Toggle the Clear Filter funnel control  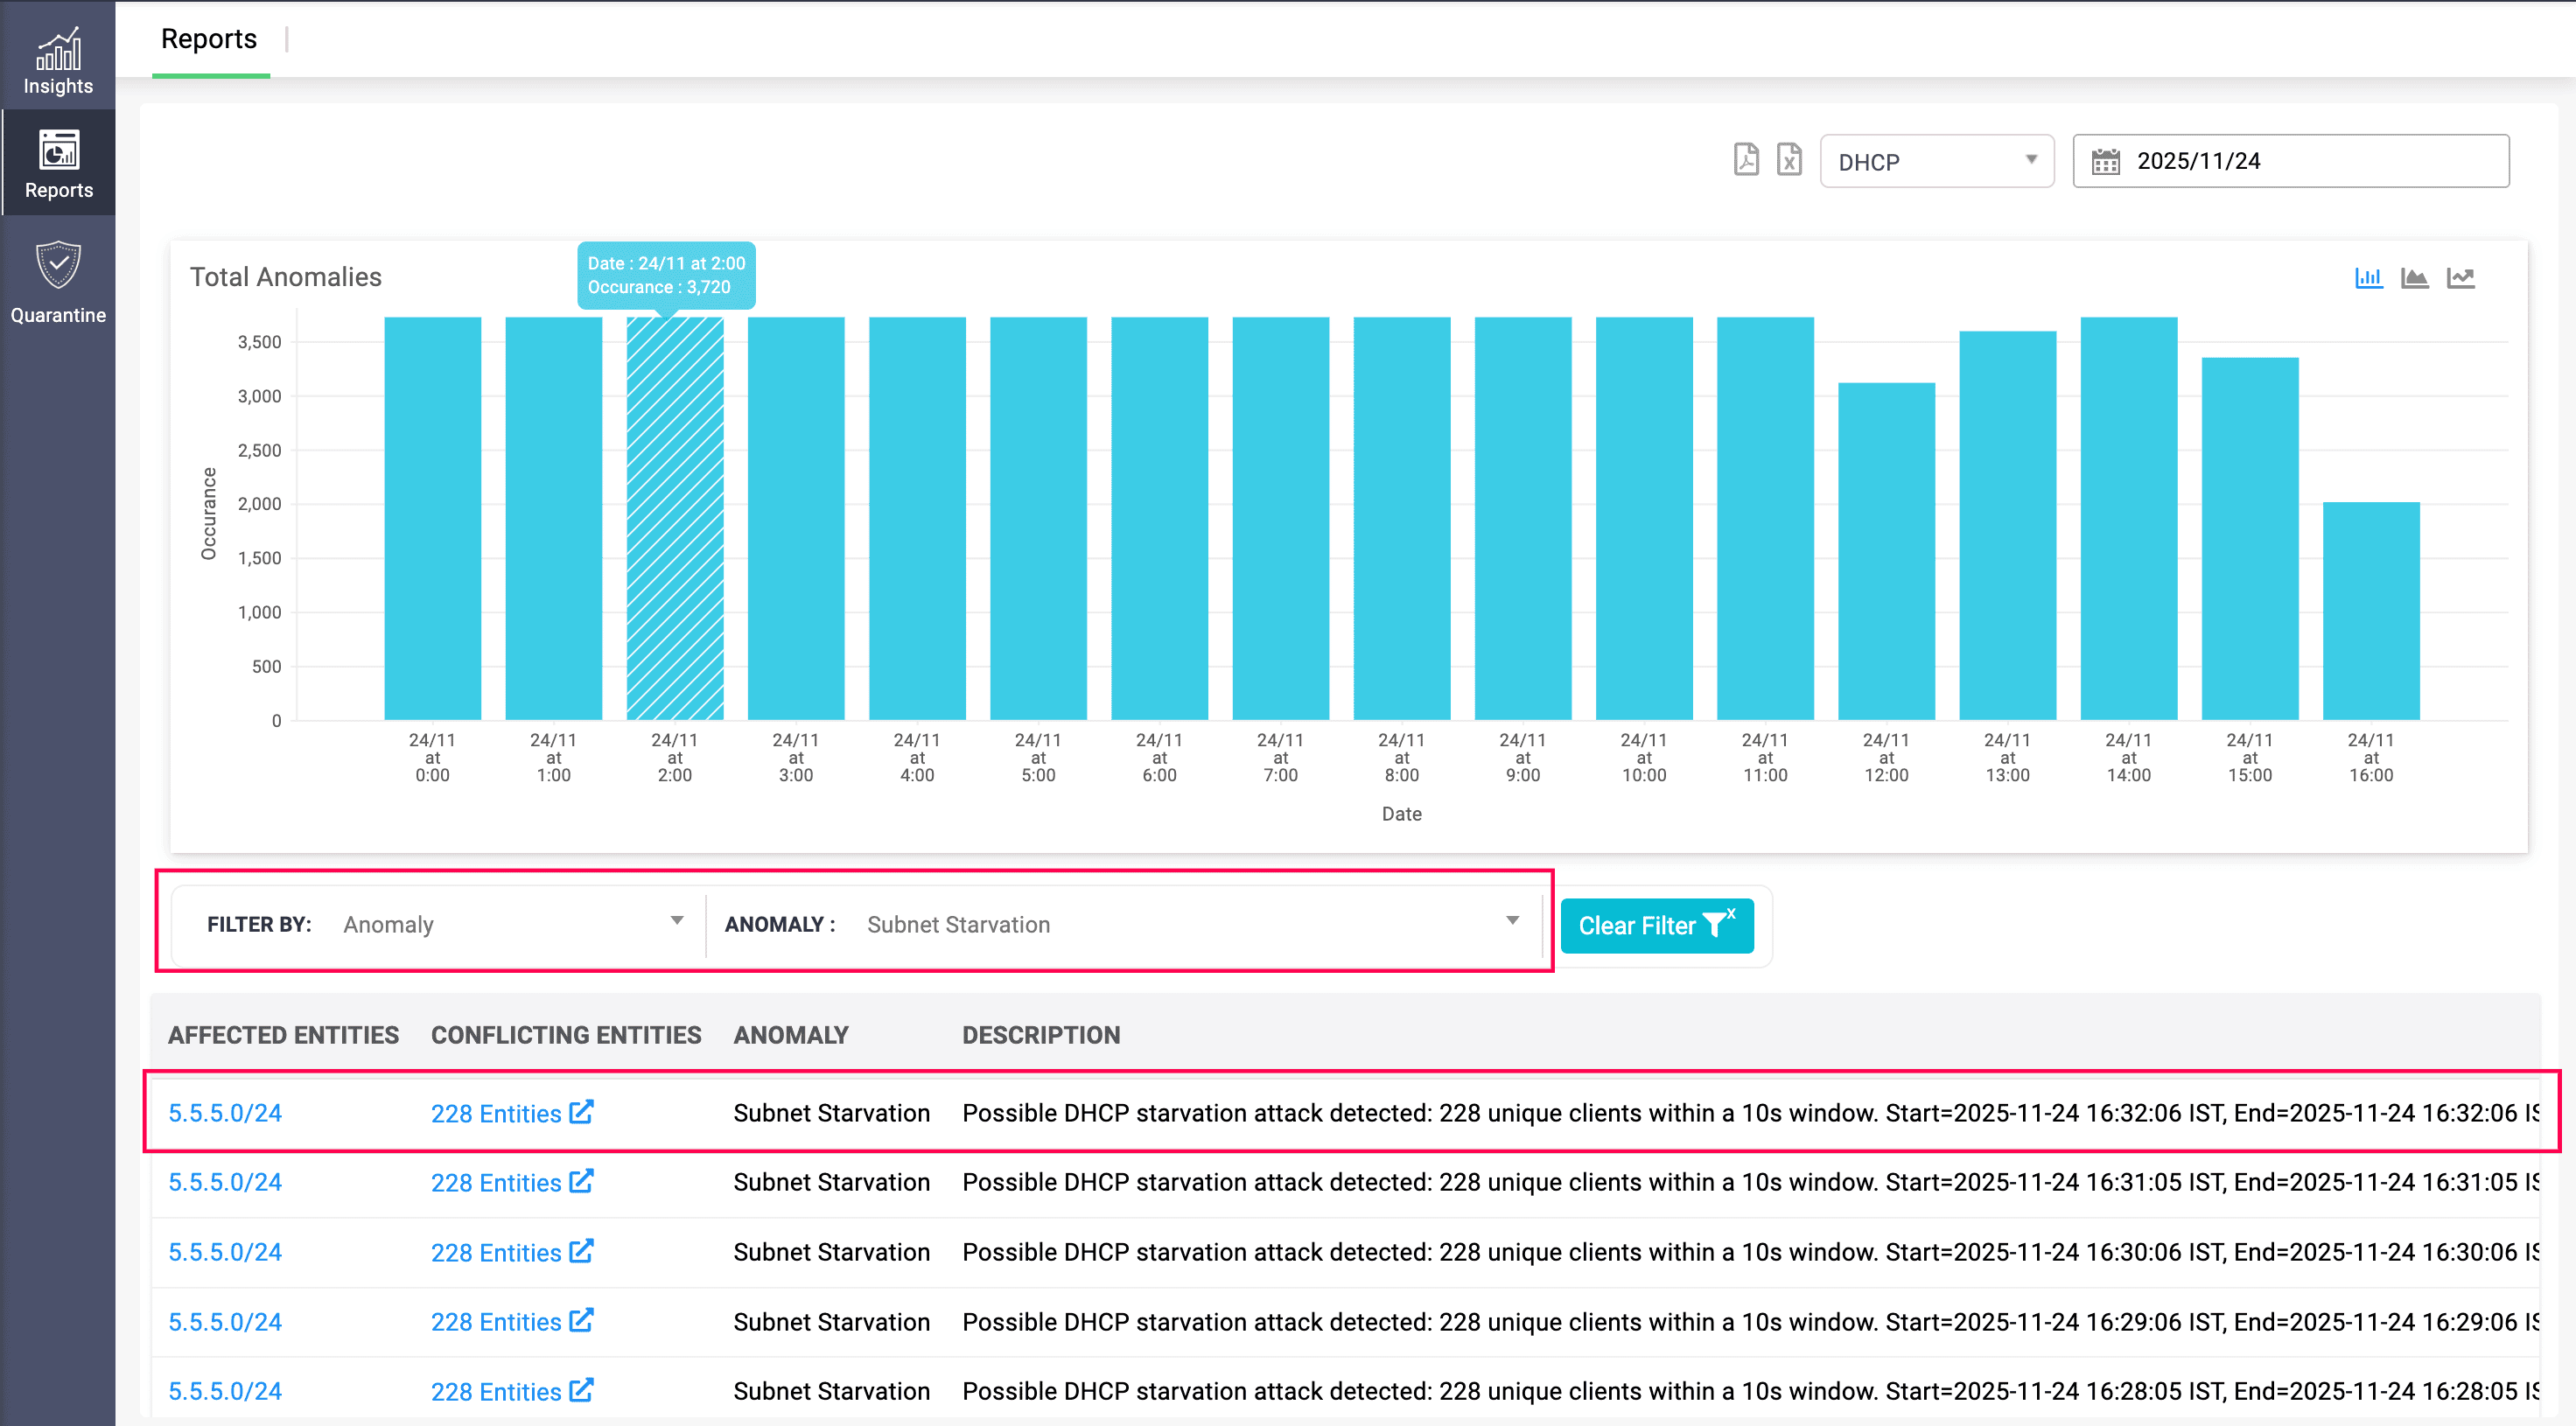[1719, 925]
